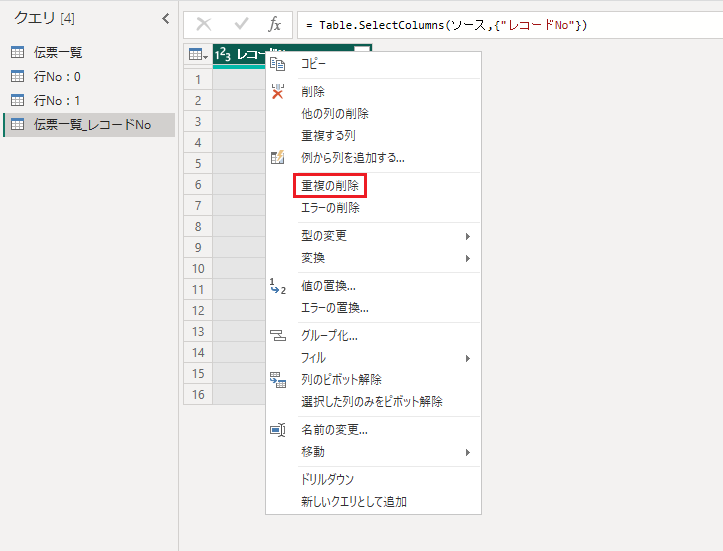Select the 行No：1 query

(x=57, y=100)
